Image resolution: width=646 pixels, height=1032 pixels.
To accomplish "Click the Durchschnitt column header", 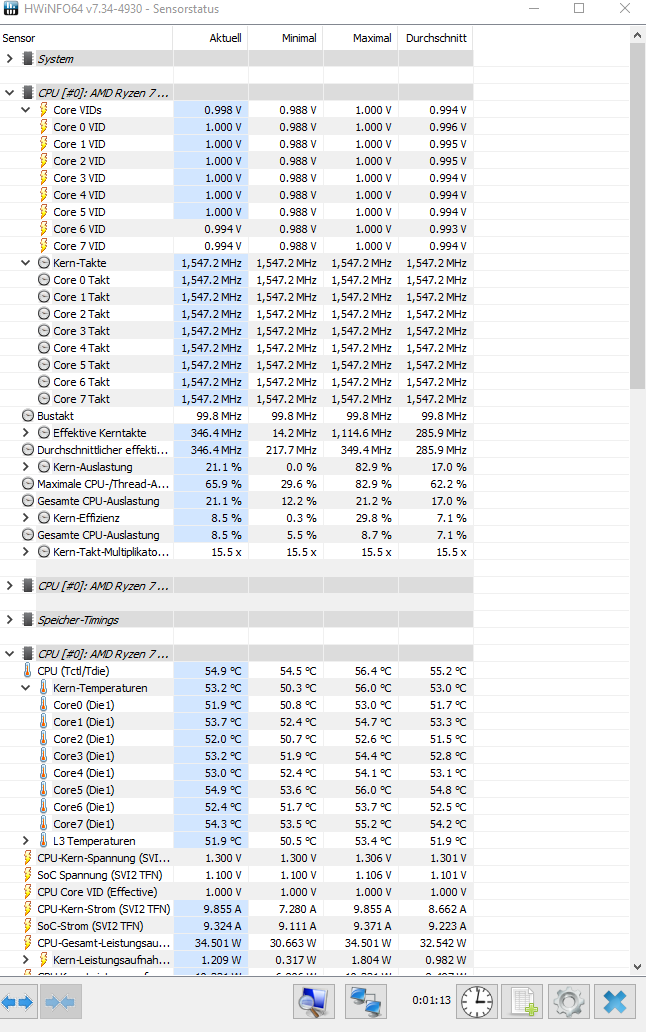I will pos(435,38).
